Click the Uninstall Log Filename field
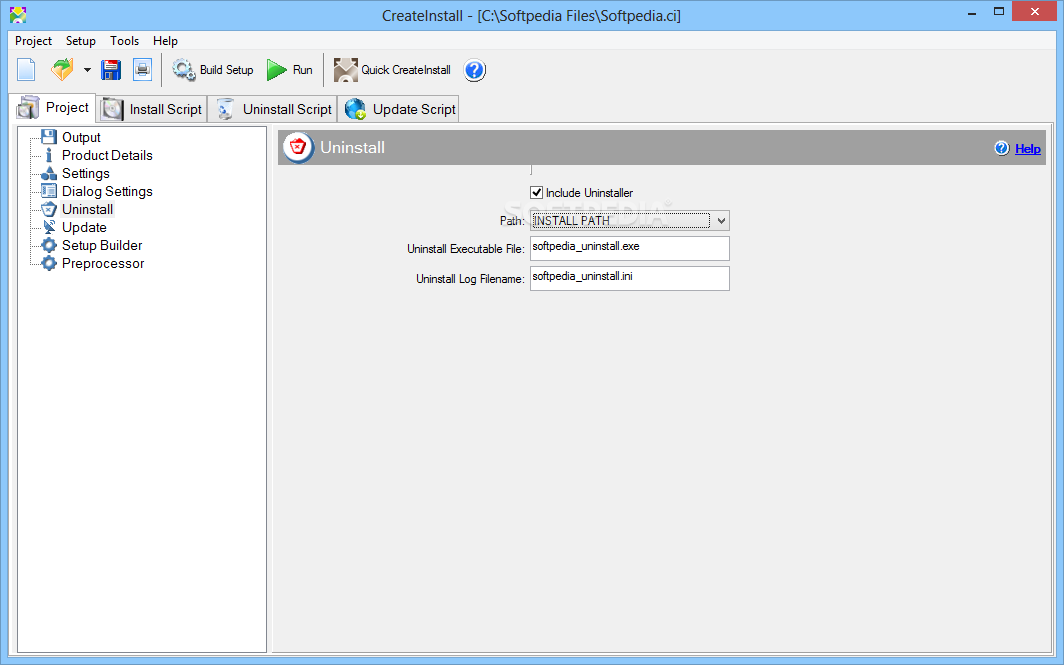The height and width of the screenshot is (665, 1064). pos(630,278)
